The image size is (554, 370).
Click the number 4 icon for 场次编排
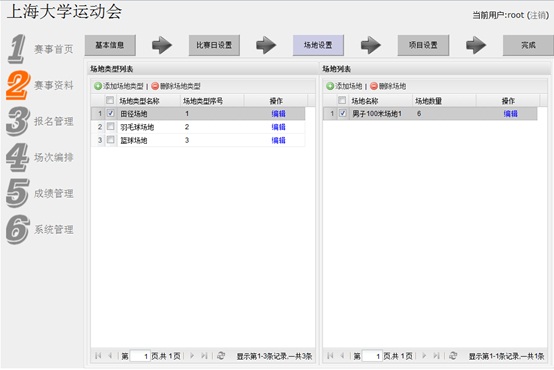[x=17, y=157]
